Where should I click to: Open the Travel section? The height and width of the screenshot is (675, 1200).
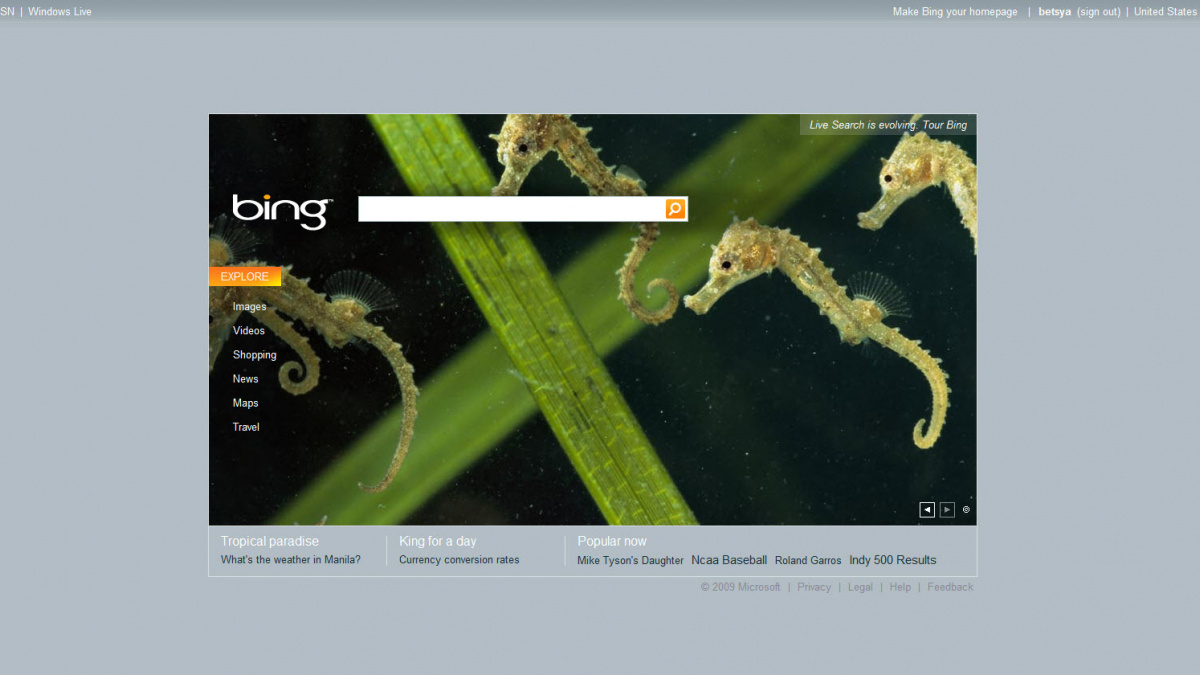(x=246, y=427)
